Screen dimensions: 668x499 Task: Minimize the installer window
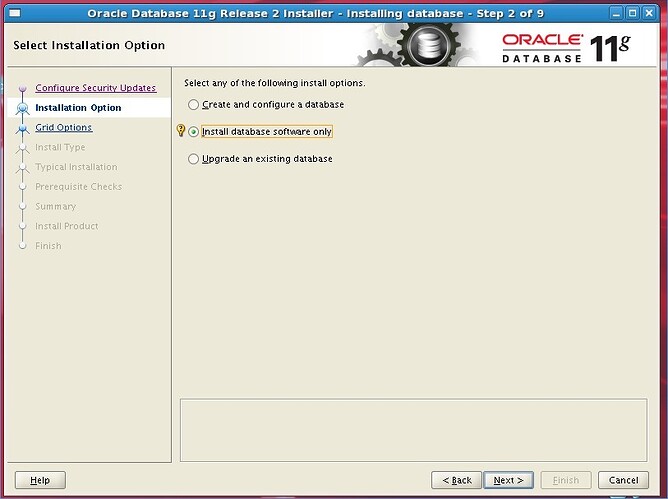point(616,13)
